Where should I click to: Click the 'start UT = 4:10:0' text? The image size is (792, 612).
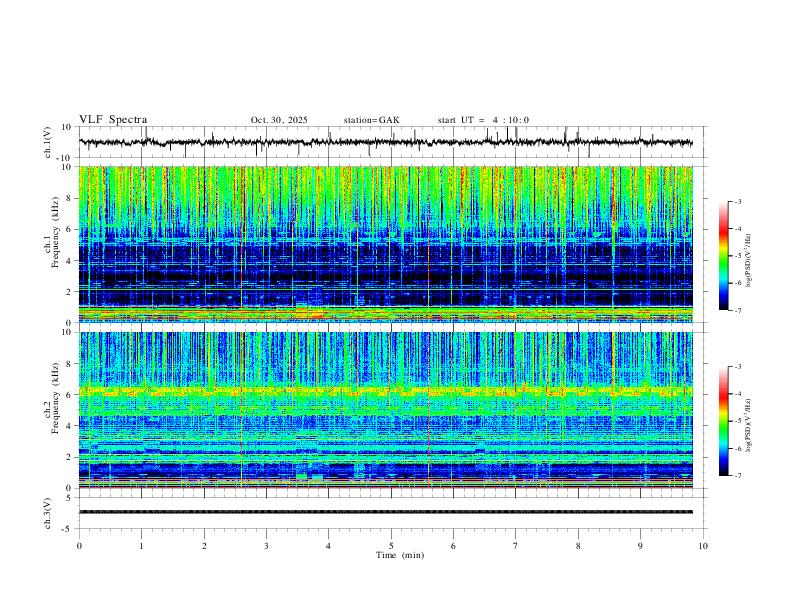(x=483, y=120)
